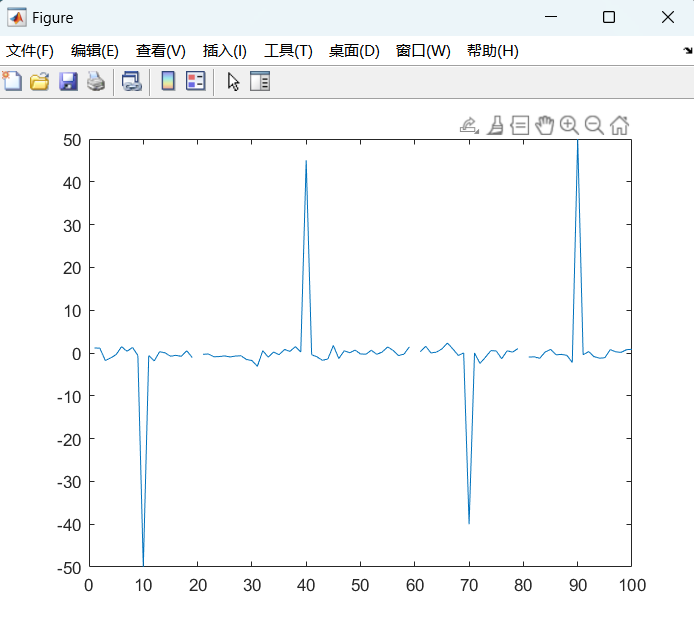The width and height of the screenshot is (694, 620).
Task: Click the New Figure icon
Action: click(x=12, y=81)
